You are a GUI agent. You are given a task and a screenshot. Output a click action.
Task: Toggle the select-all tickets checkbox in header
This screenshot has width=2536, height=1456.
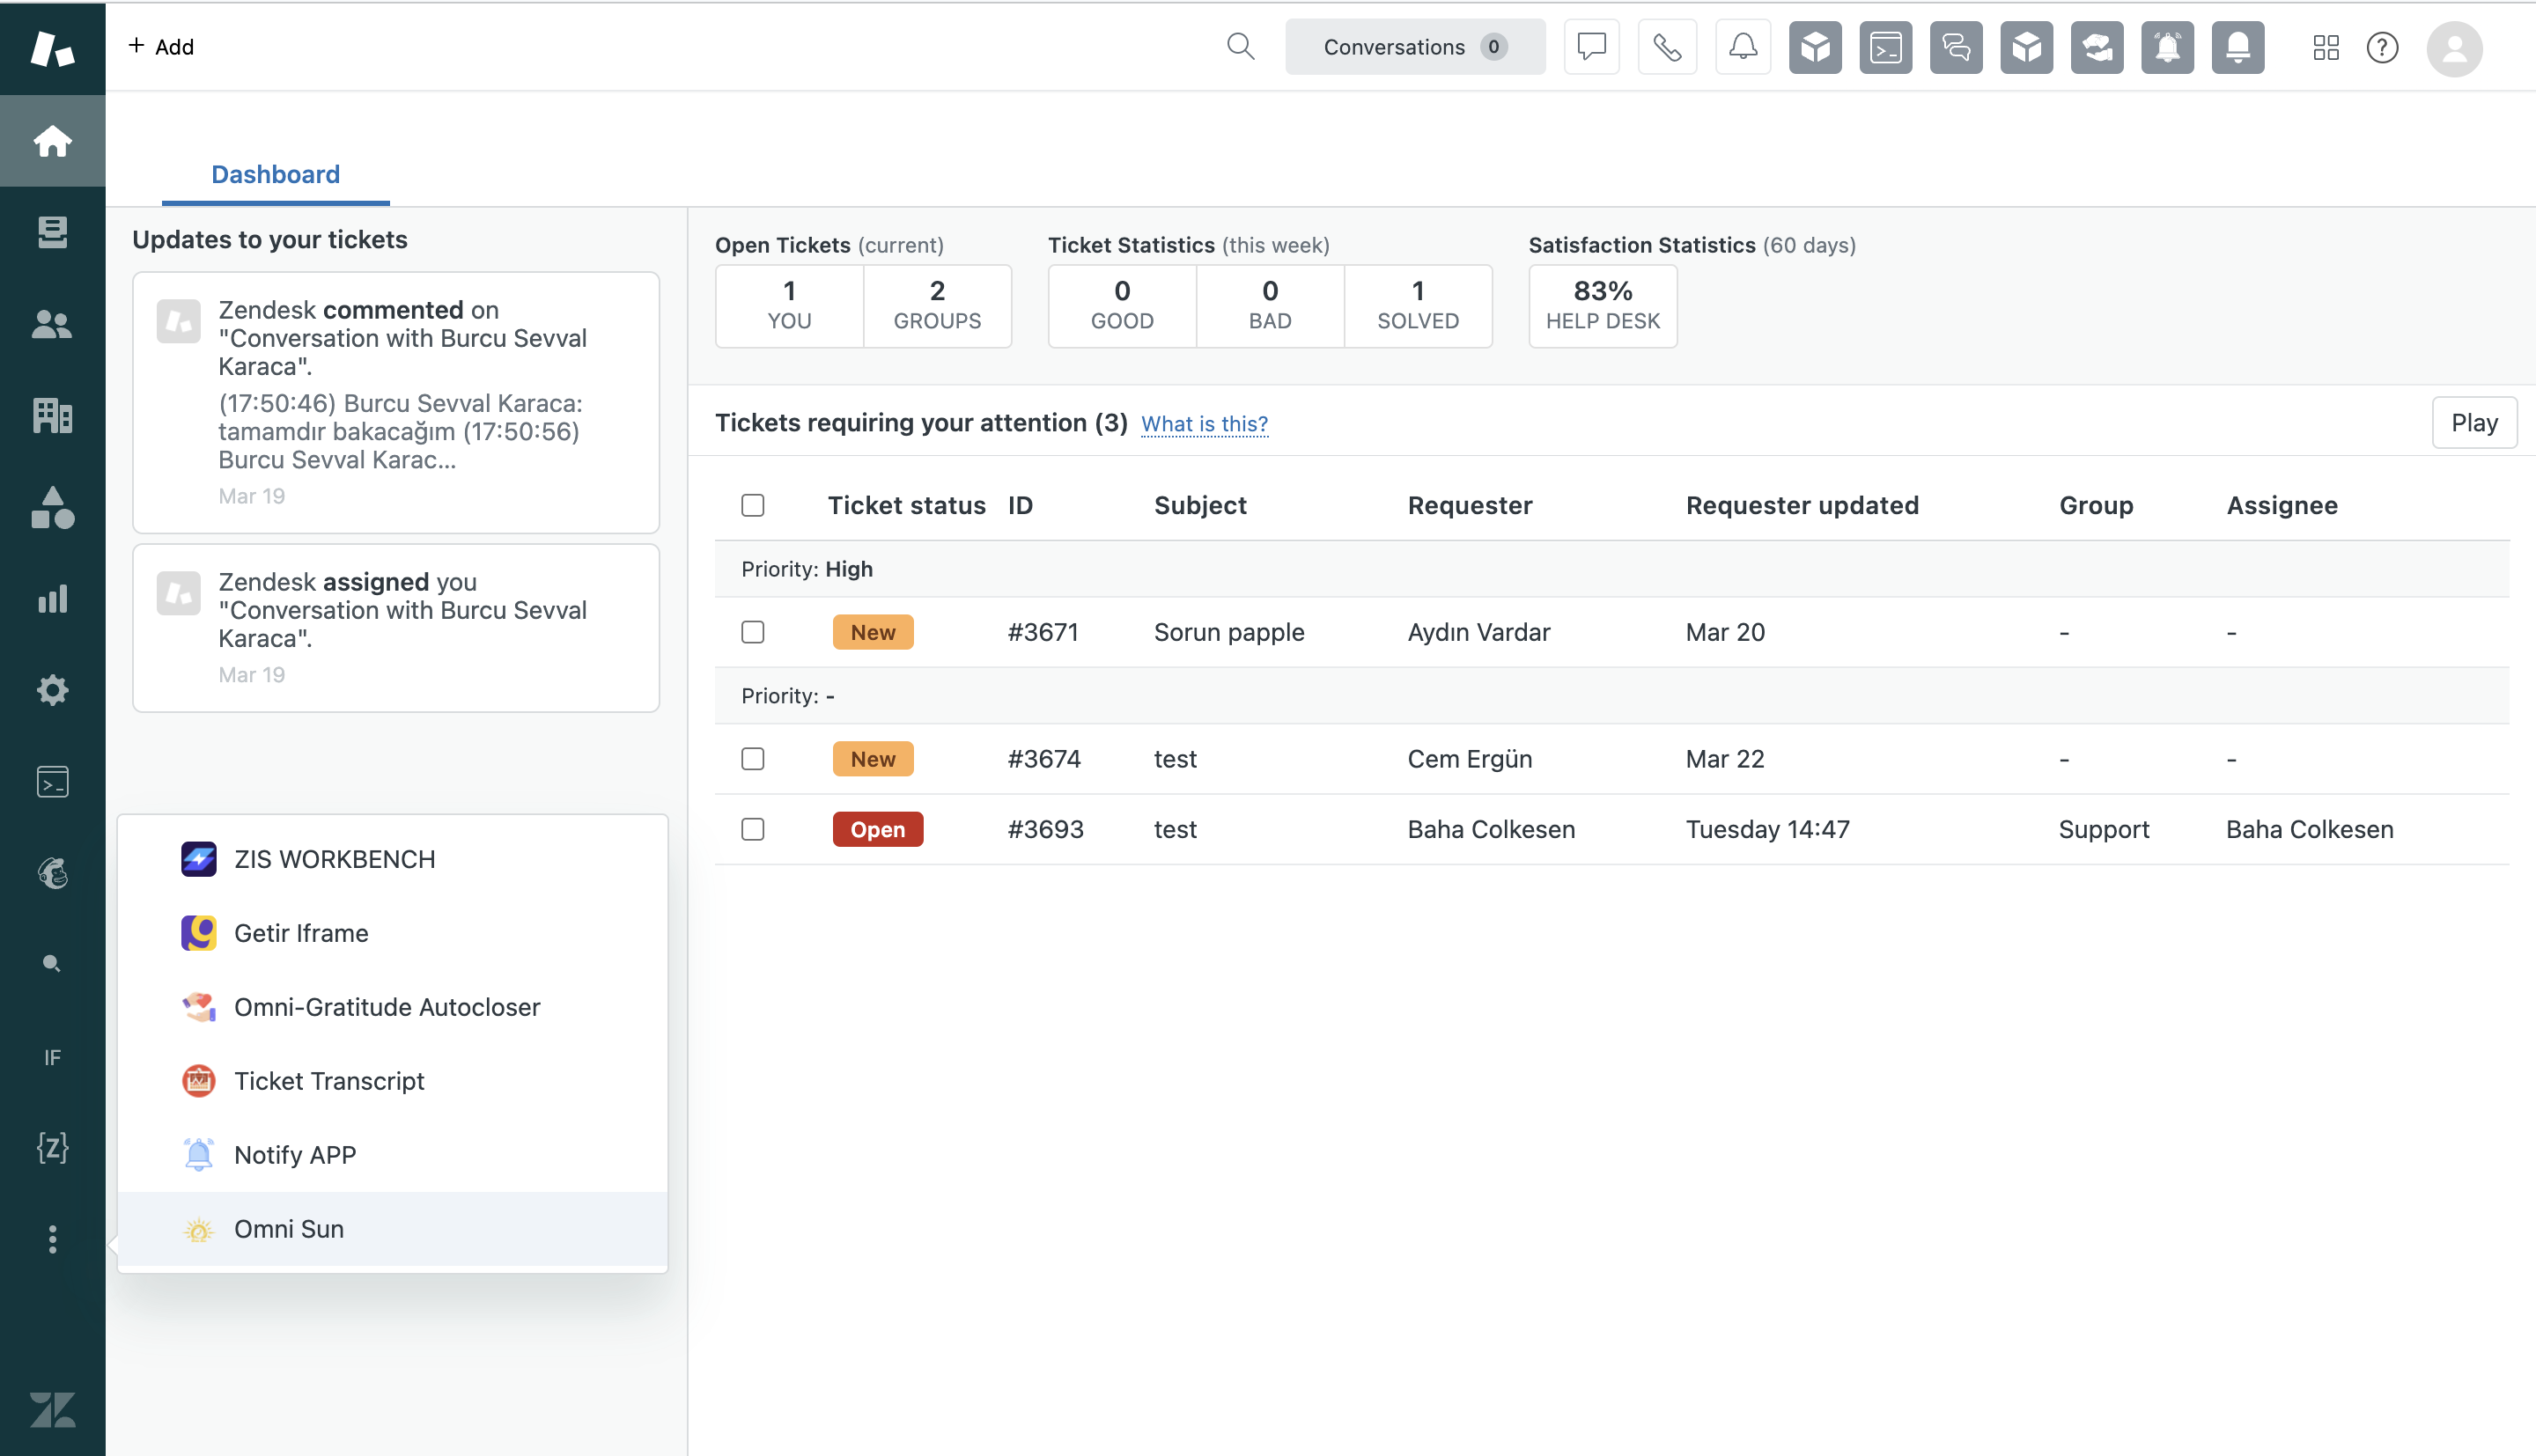tap(753, 505)
